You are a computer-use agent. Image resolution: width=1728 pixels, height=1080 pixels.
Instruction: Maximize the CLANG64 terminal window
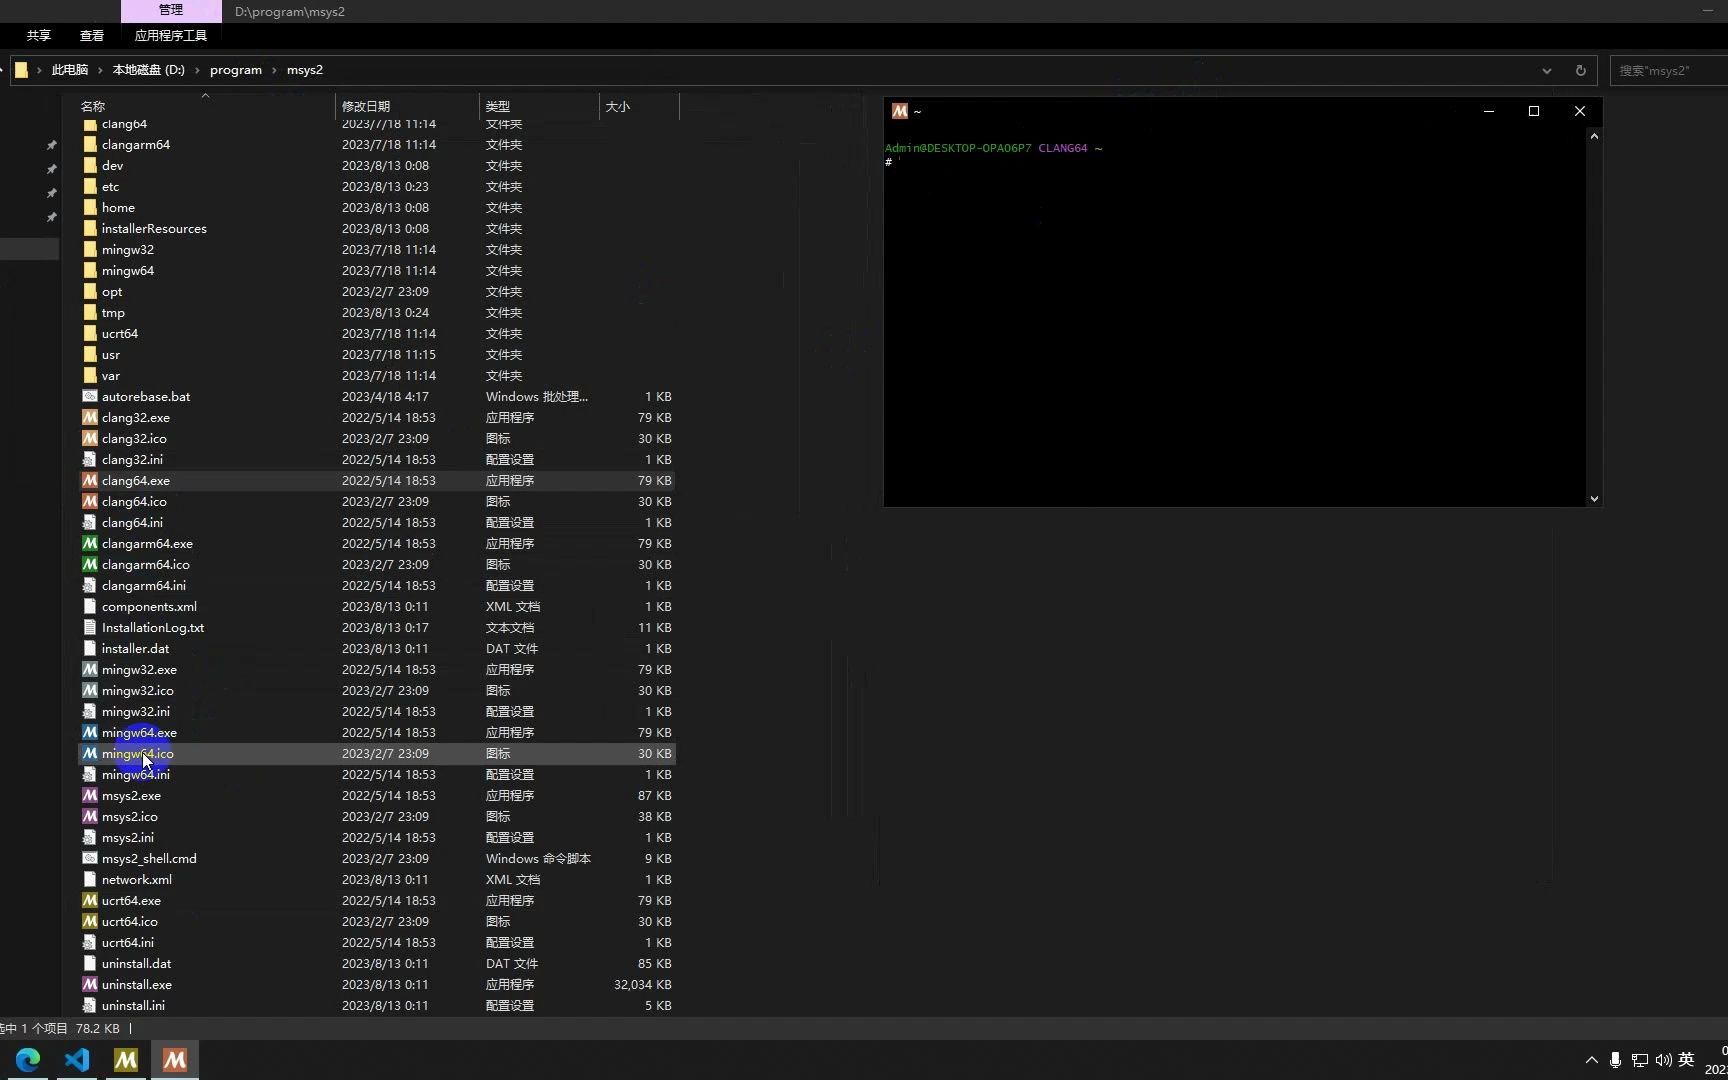point(1534,111)
